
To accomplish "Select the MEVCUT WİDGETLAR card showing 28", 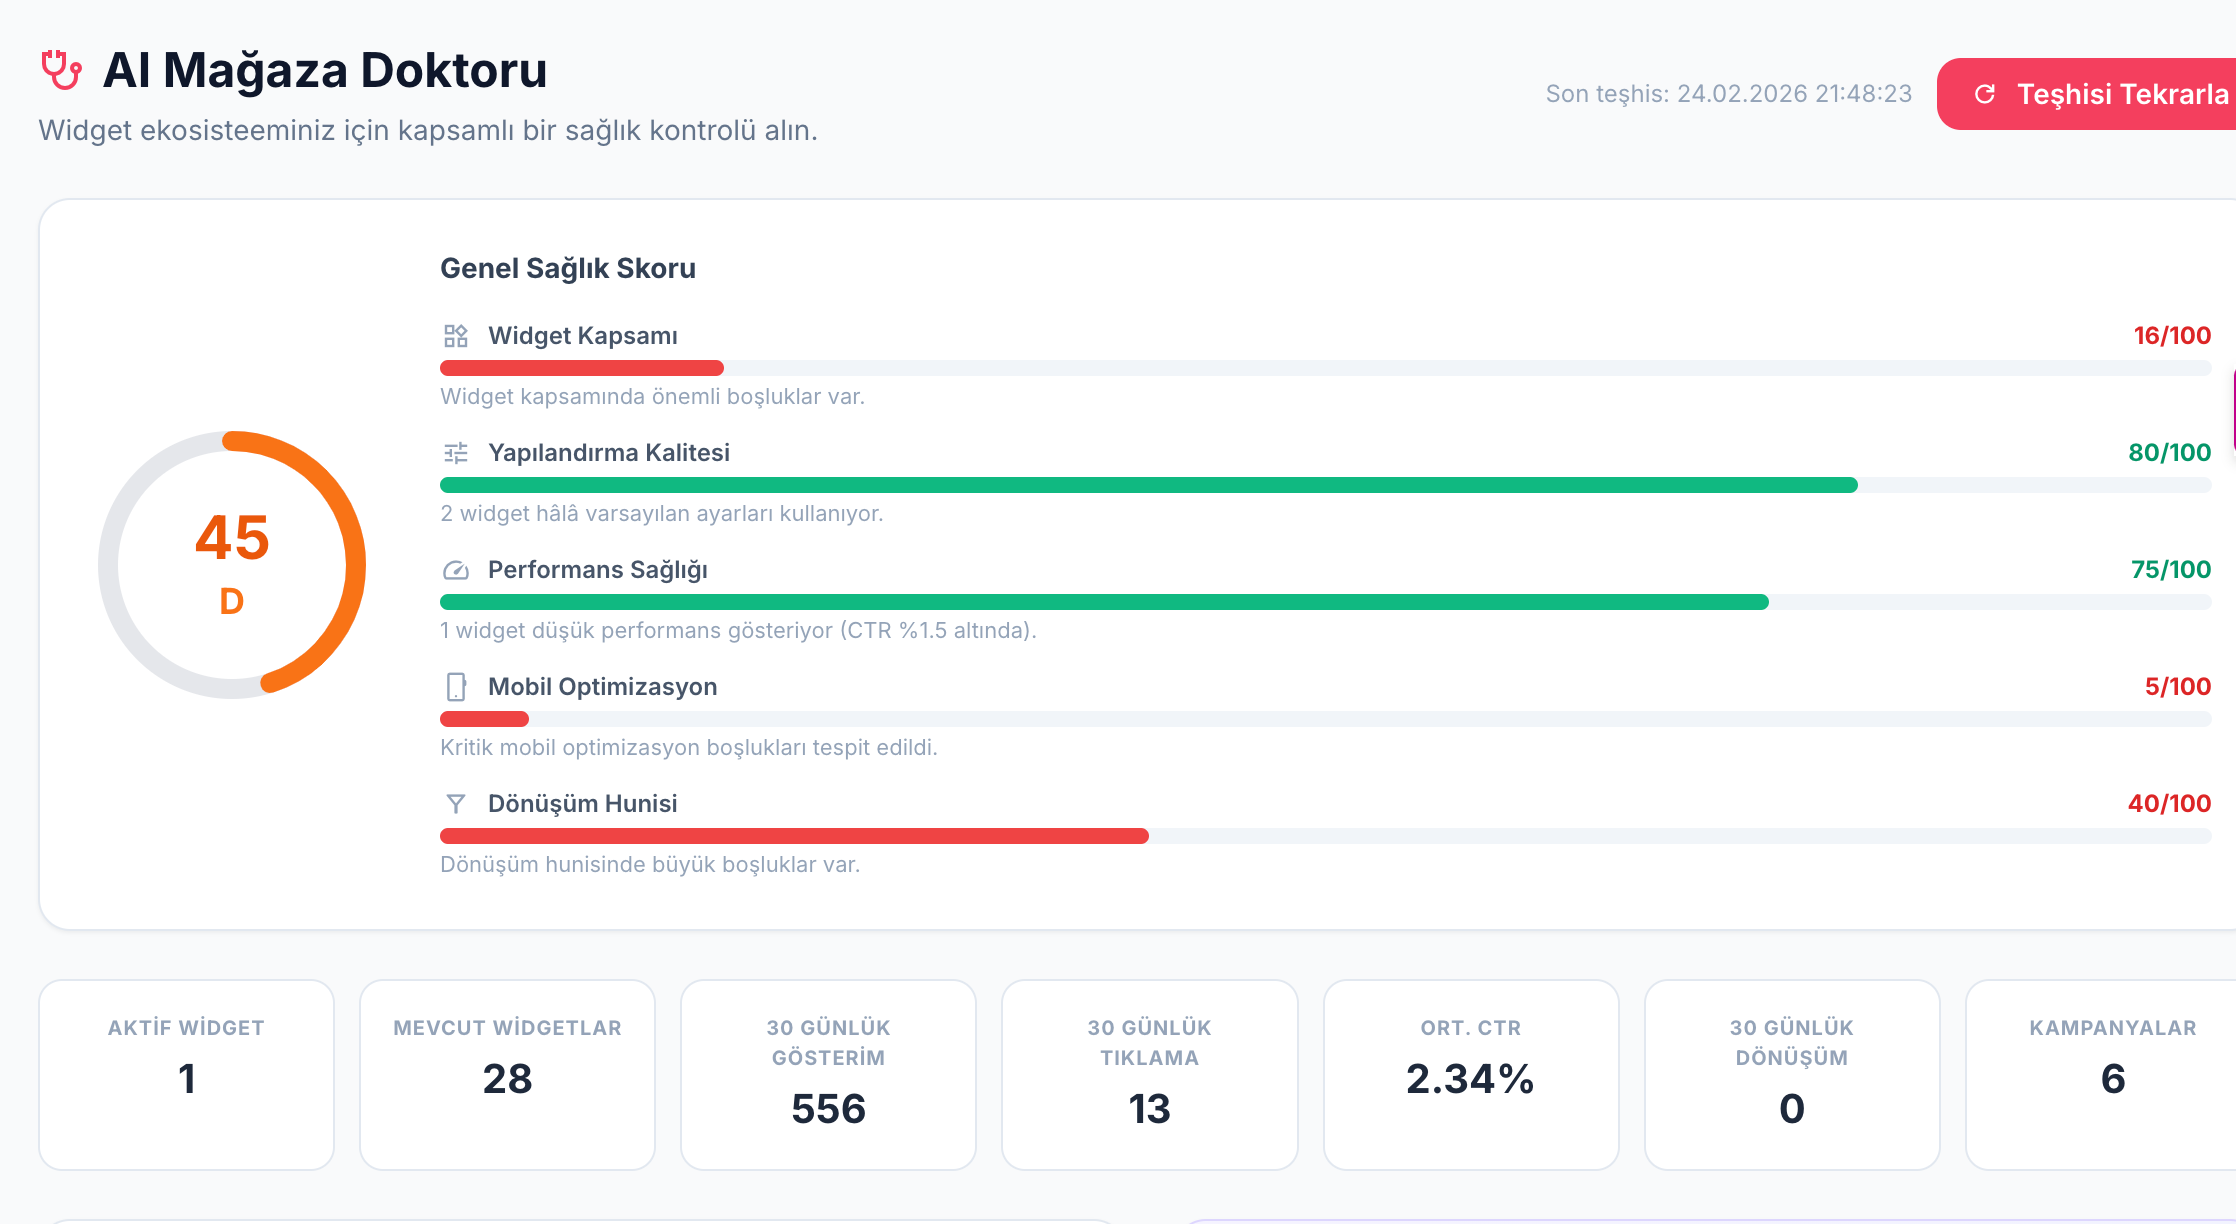I will tap(507, 1074).
